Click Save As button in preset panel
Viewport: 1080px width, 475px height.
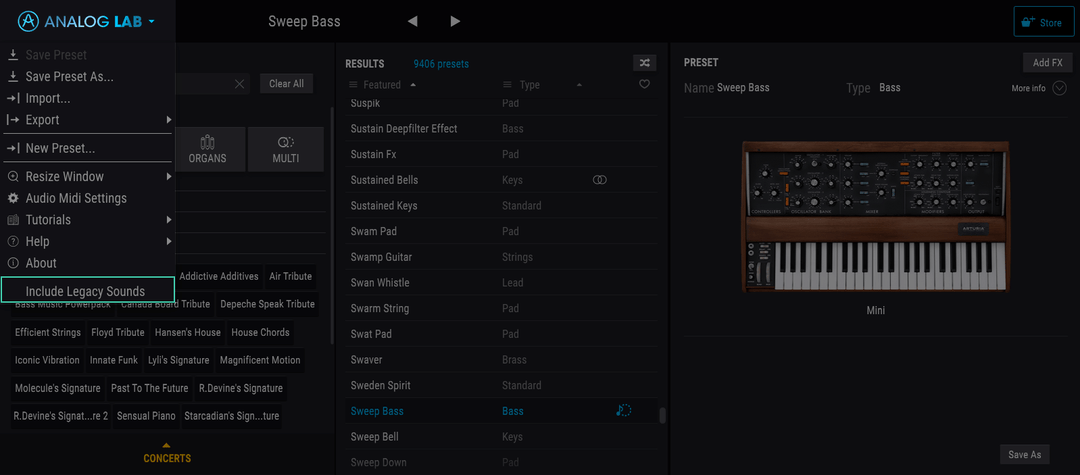pyautogui.click(x=1024, y=454)
